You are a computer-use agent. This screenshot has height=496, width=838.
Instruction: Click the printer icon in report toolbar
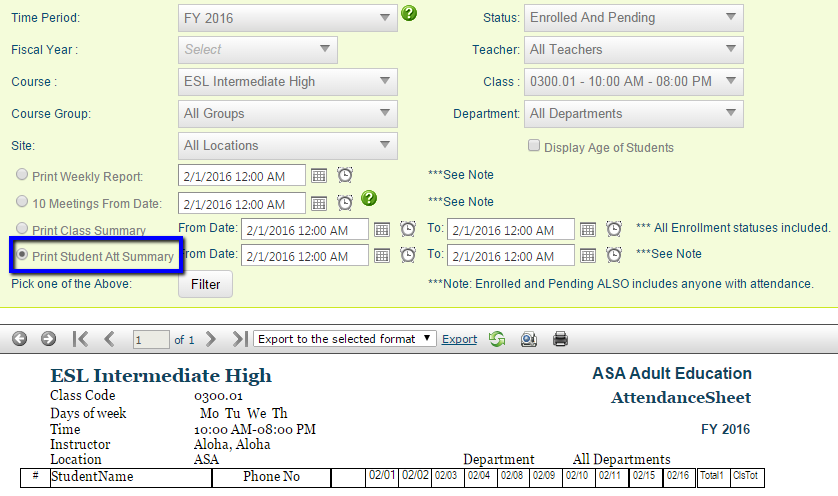point(560,339)
